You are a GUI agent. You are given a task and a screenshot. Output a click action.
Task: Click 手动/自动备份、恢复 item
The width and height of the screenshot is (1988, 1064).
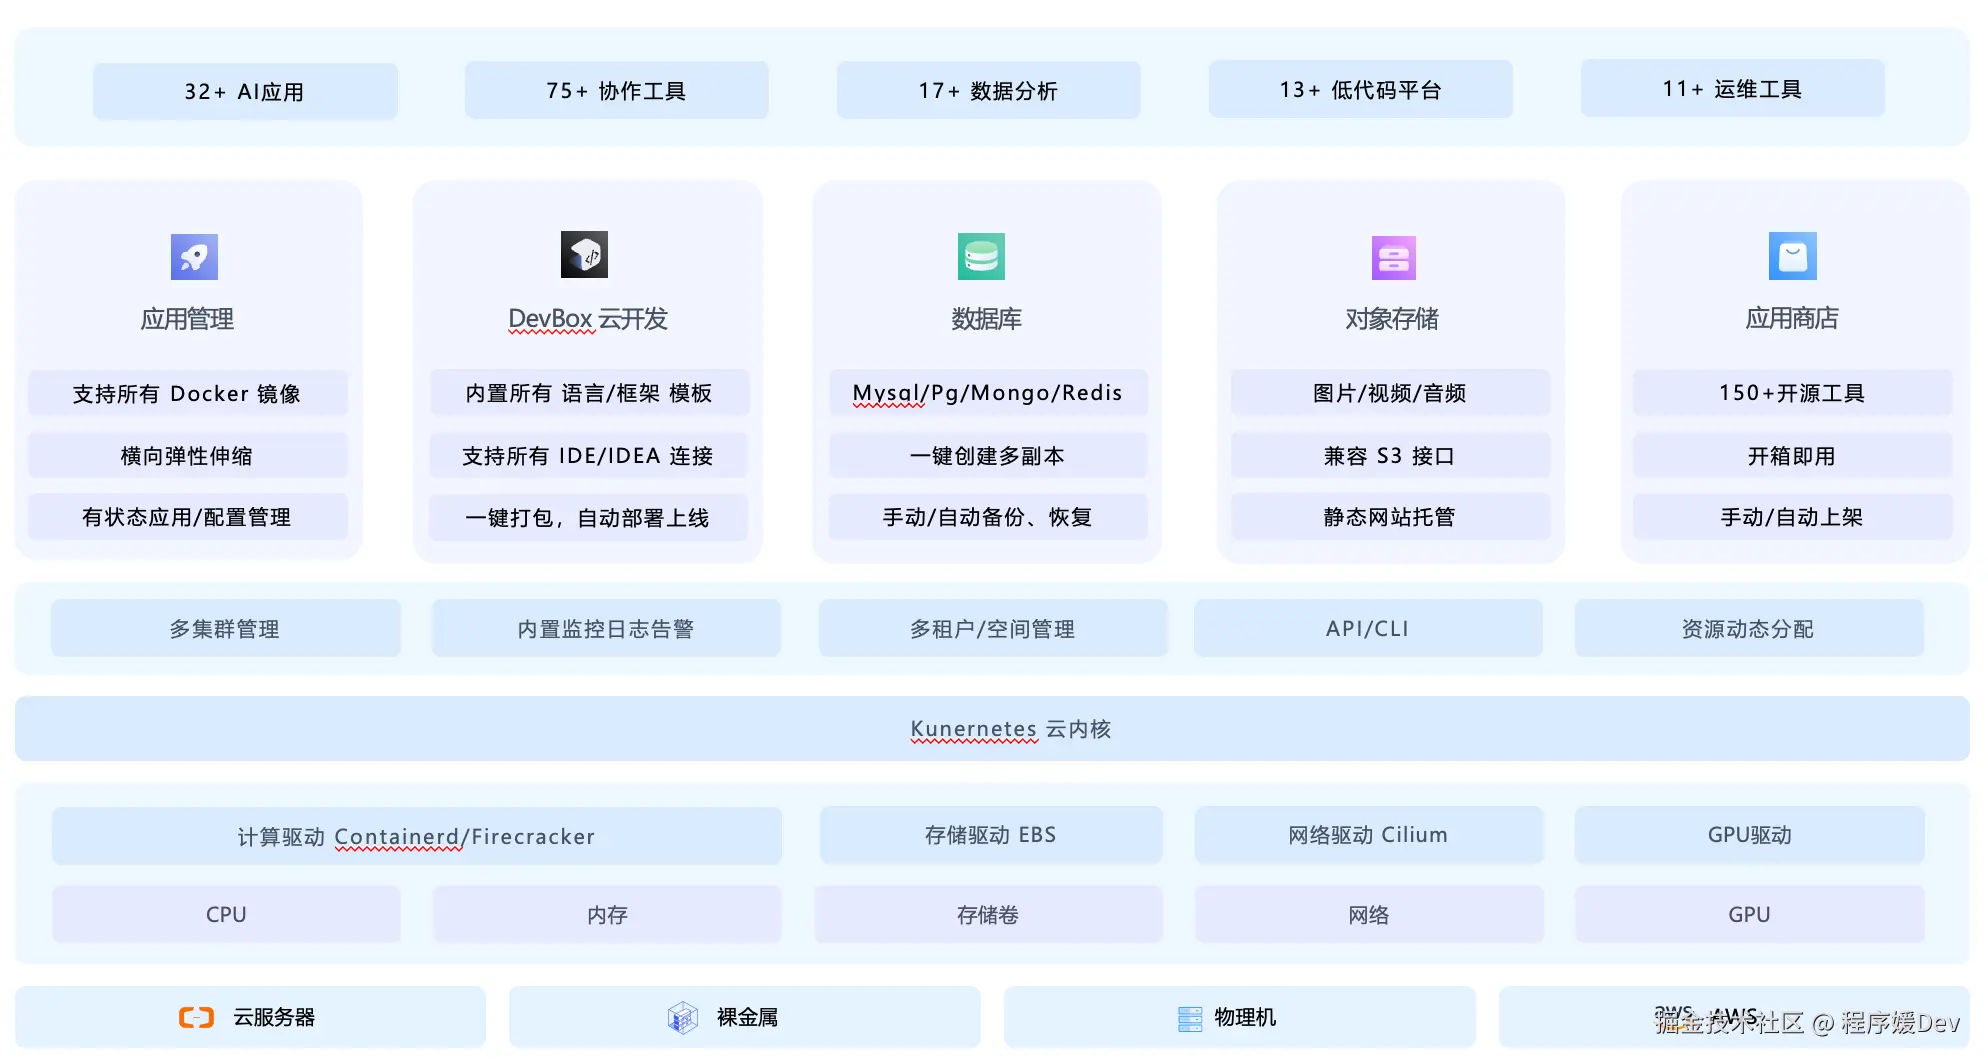[x=988, y=517]
